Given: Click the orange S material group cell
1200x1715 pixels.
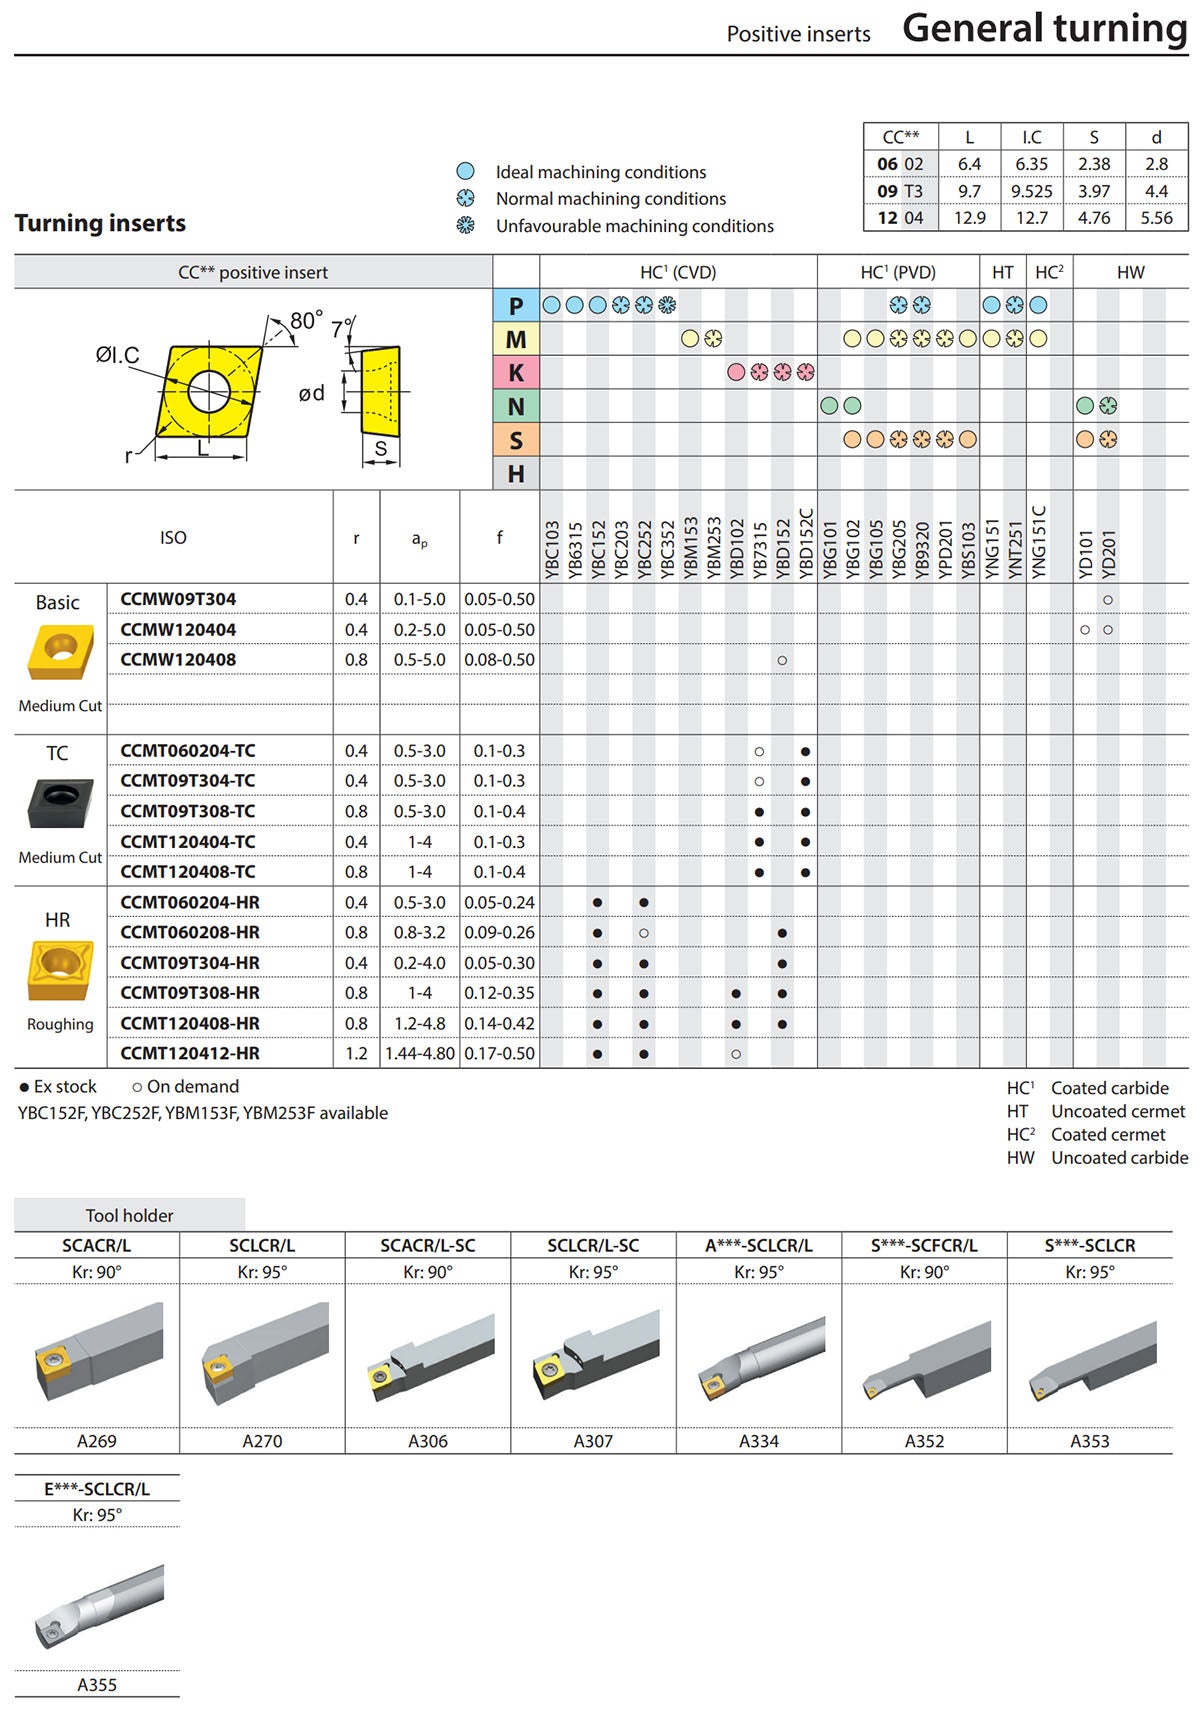Looking at the screenshot, I should pyautogui.click(x=516, y=440).
